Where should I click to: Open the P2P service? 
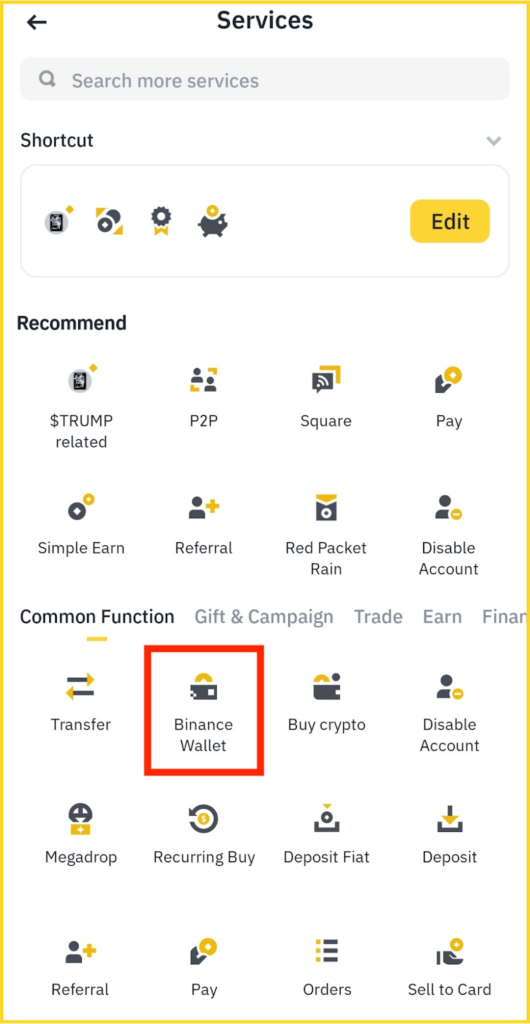tap(204, 397)
